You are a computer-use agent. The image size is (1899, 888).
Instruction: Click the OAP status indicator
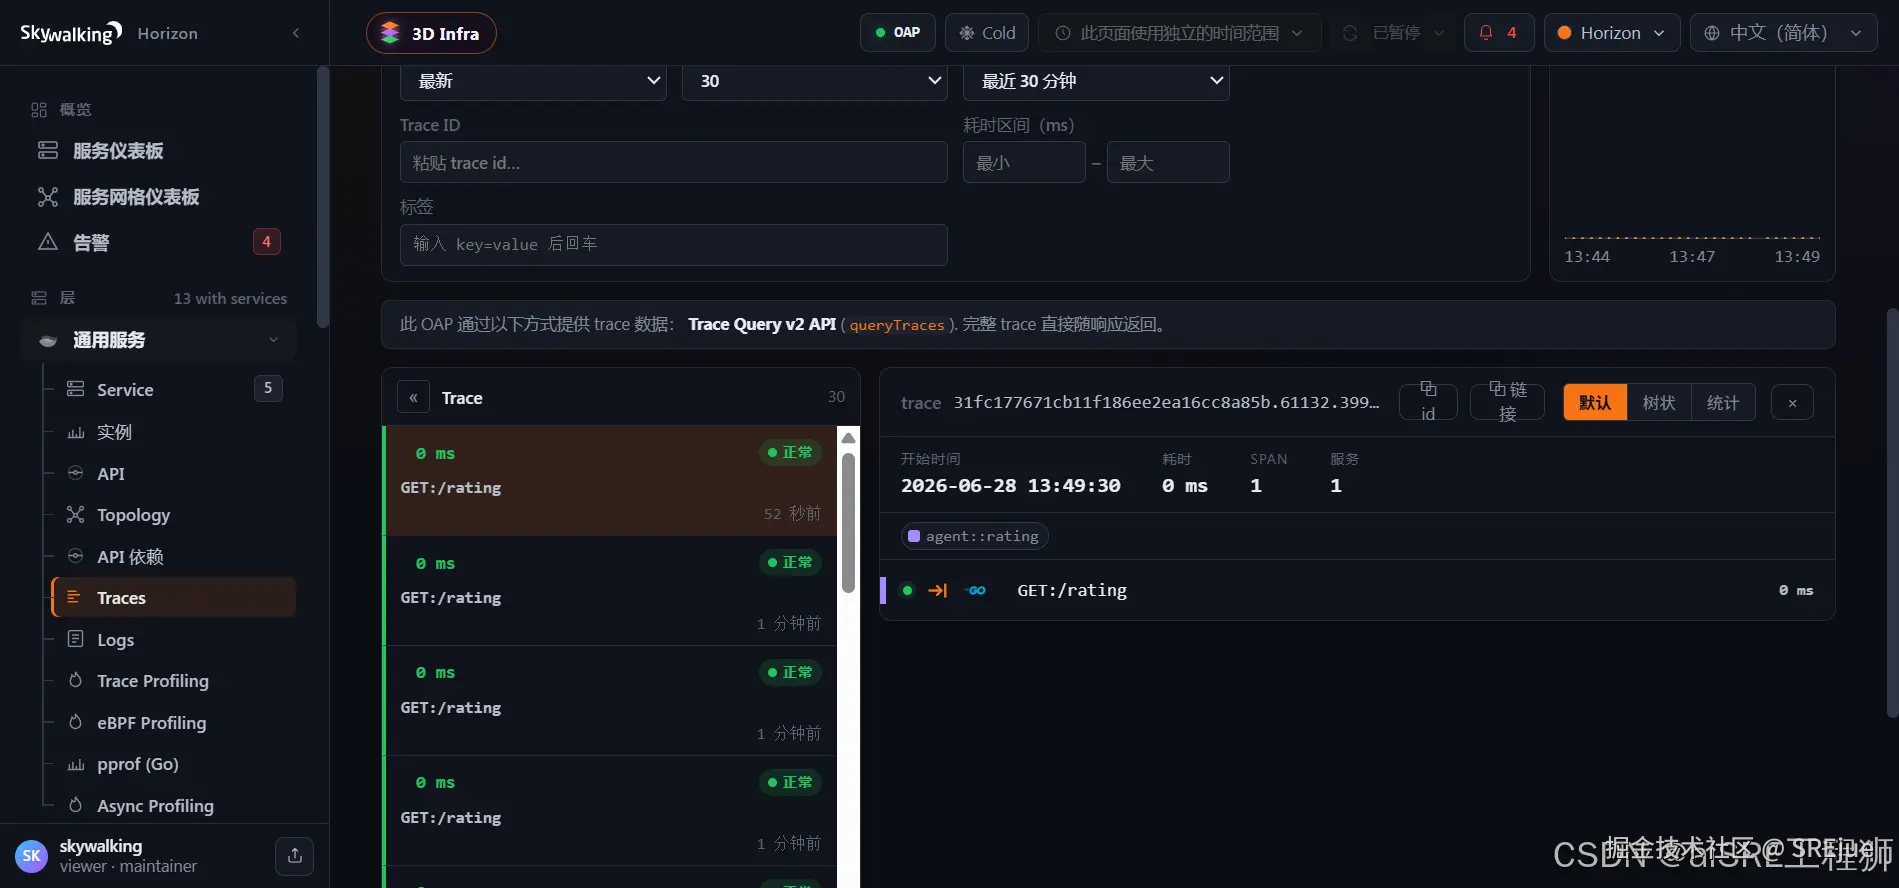click(x=897, y=33)
